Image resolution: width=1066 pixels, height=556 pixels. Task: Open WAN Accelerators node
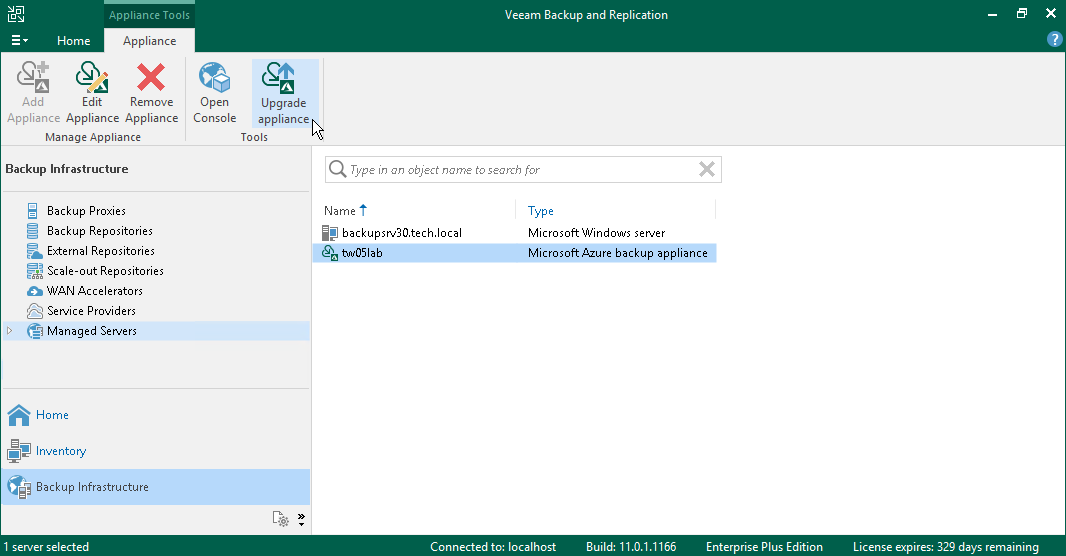coord(94,291)
